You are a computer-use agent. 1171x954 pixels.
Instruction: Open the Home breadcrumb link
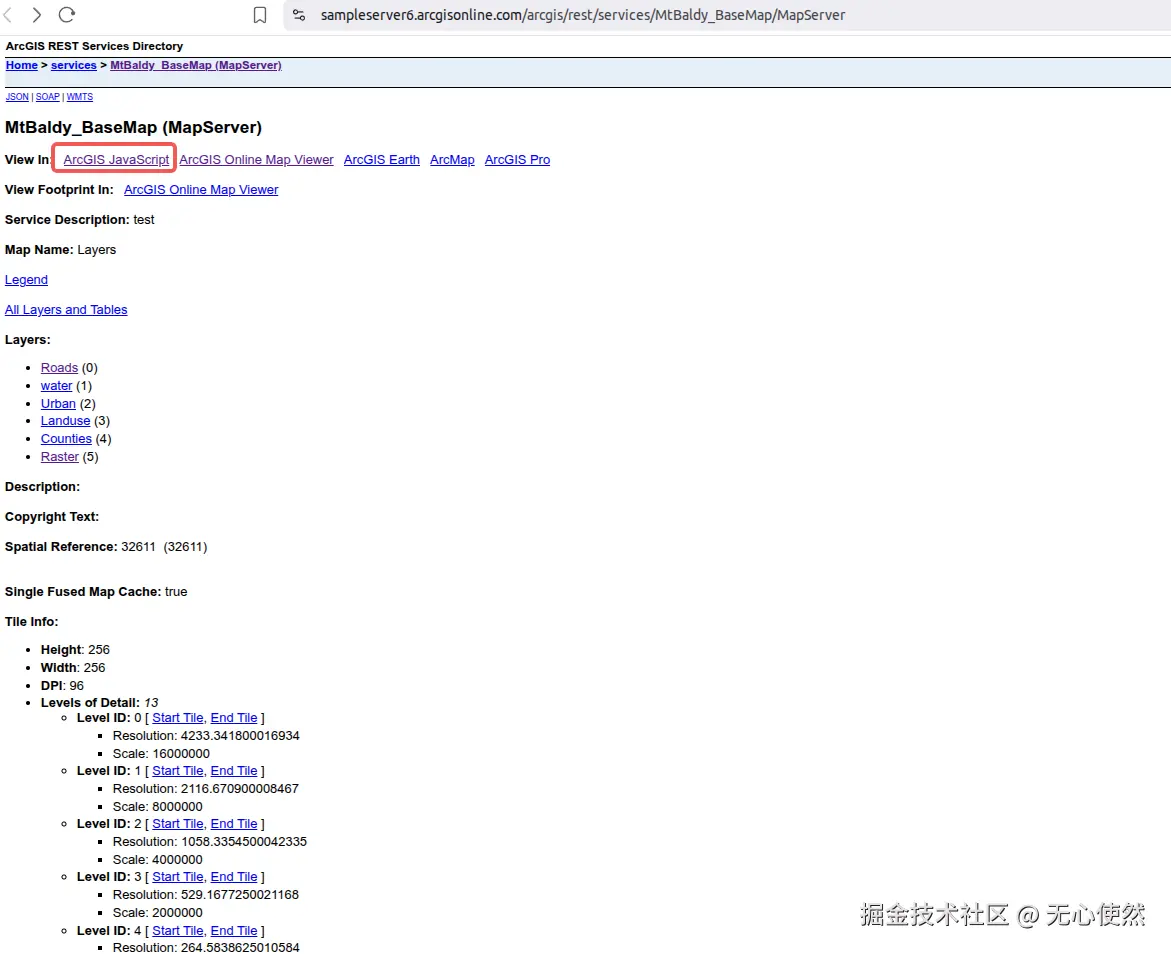[22, 65]
